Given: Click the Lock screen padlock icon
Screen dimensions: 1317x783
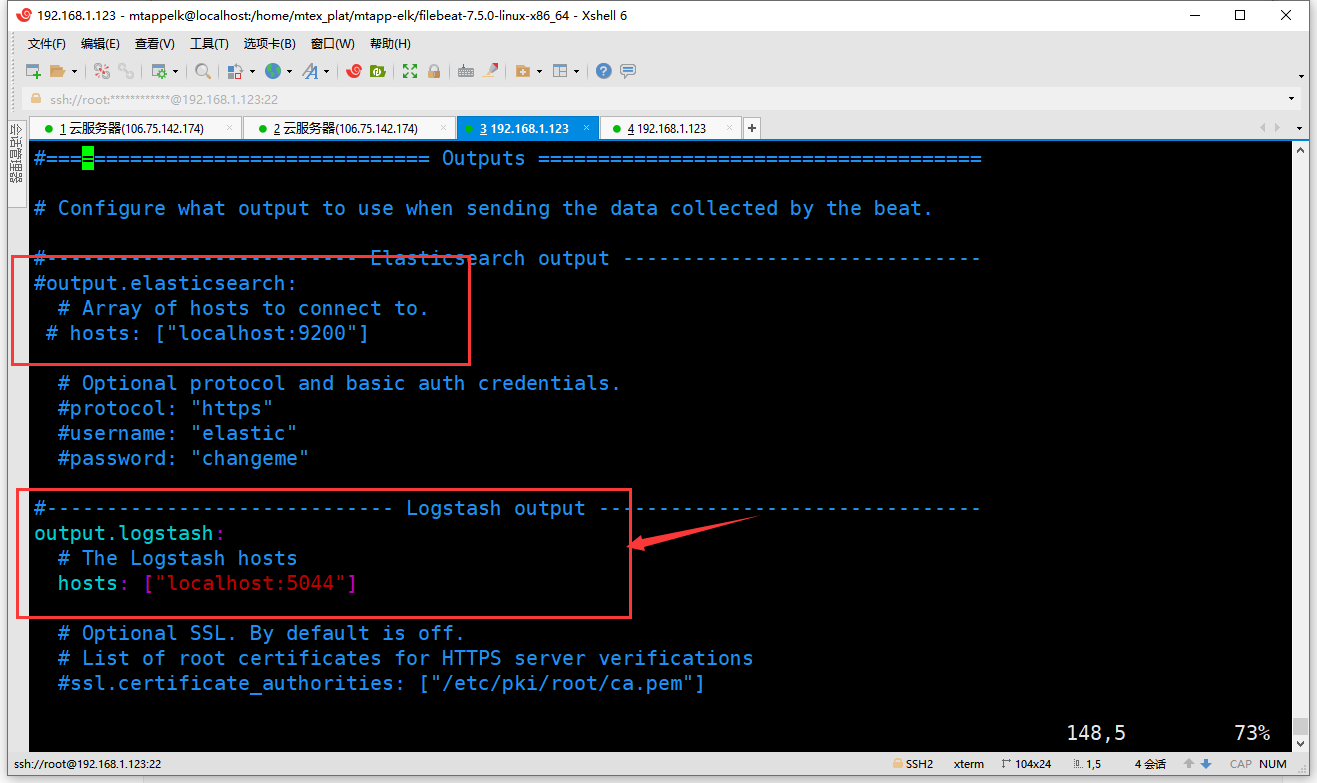Looking at the screenshot, I should tap(434, 71).
